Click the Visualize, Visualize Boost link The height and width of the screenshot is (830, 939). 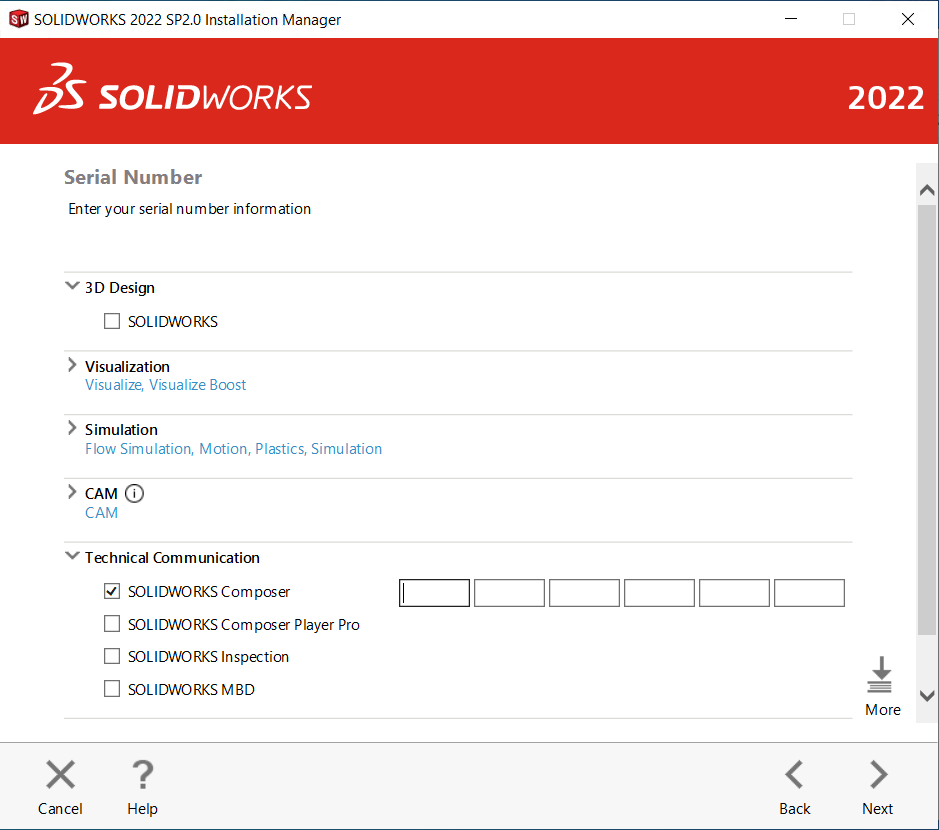click(165, 385)
